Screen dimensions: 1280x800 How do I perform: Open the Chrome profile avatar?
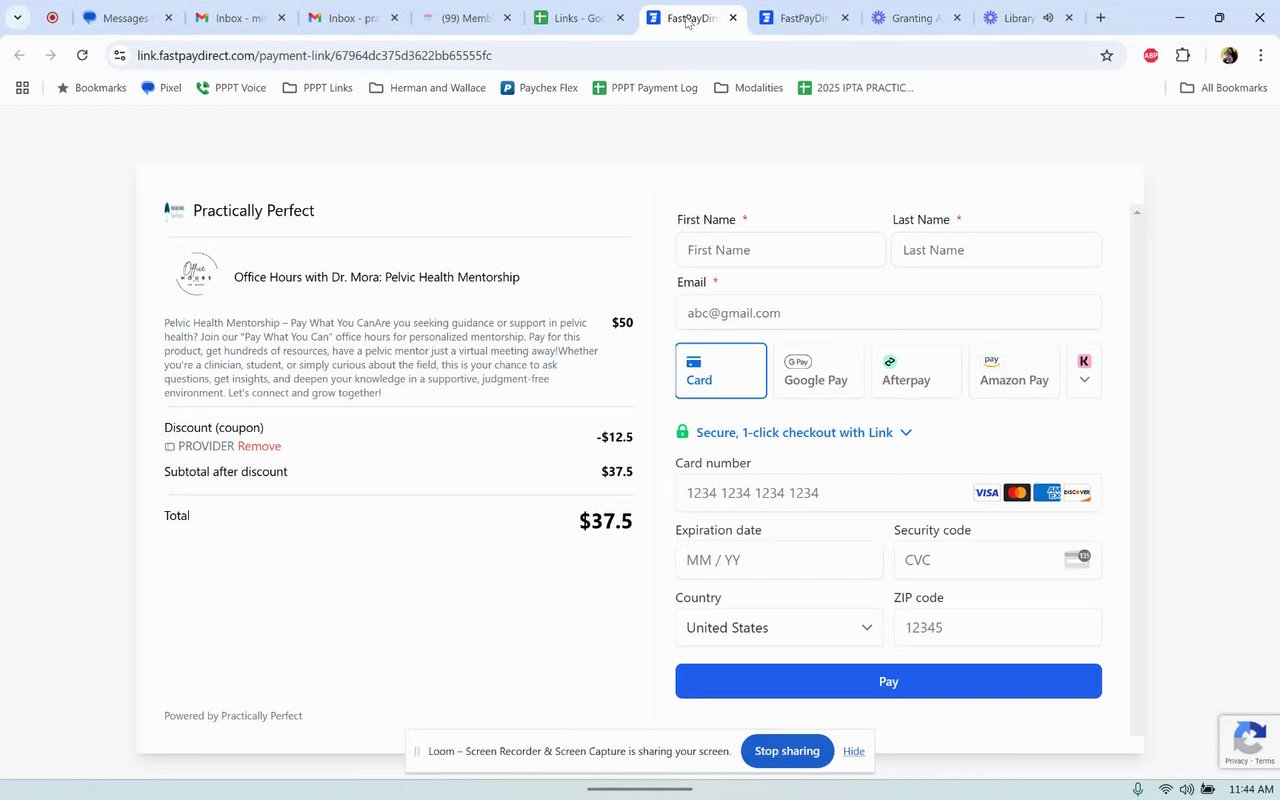1229,55
